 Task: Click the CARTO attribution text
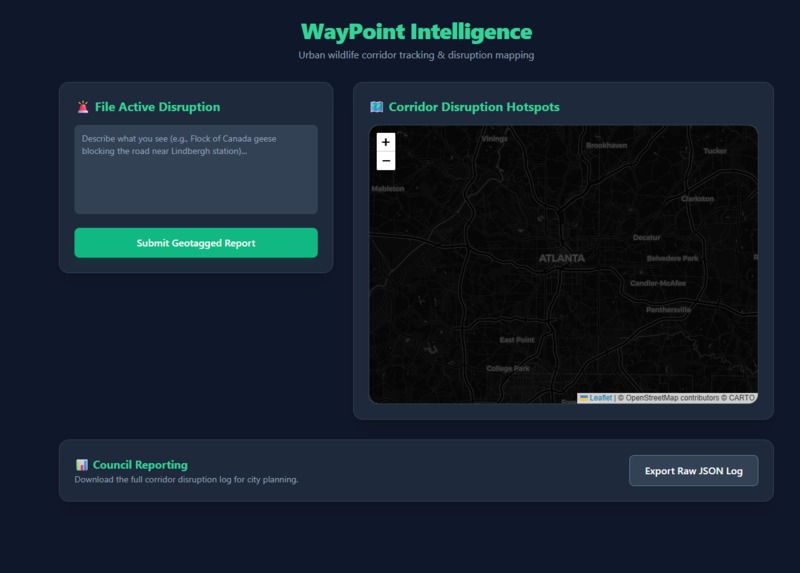click(741, 398)
